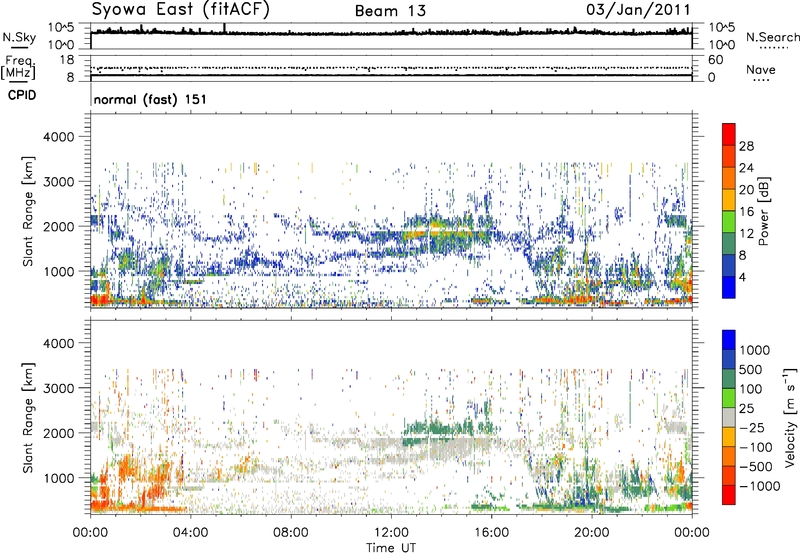Click the '60' Nave tick label

[715, 60]
